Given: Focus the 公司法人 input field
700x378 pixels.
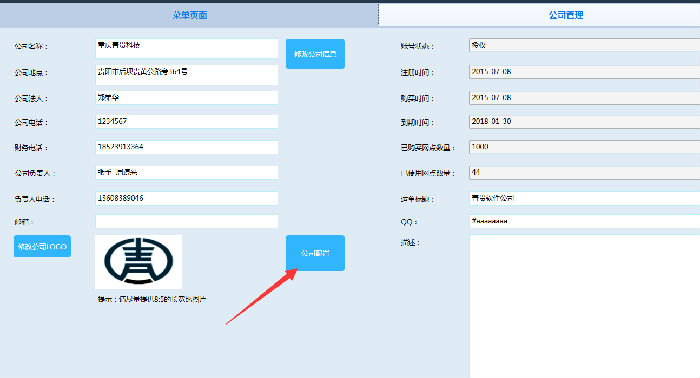Looking at the screenshot, I should [x=187, y=98].
